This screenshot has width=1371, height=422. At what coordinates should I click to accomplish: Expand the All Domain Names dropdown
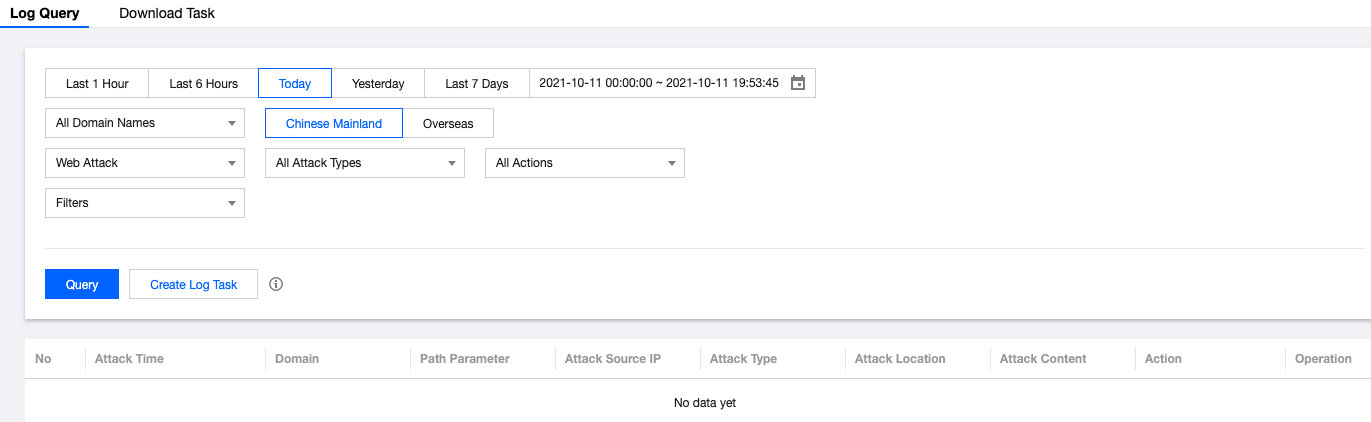145,123
